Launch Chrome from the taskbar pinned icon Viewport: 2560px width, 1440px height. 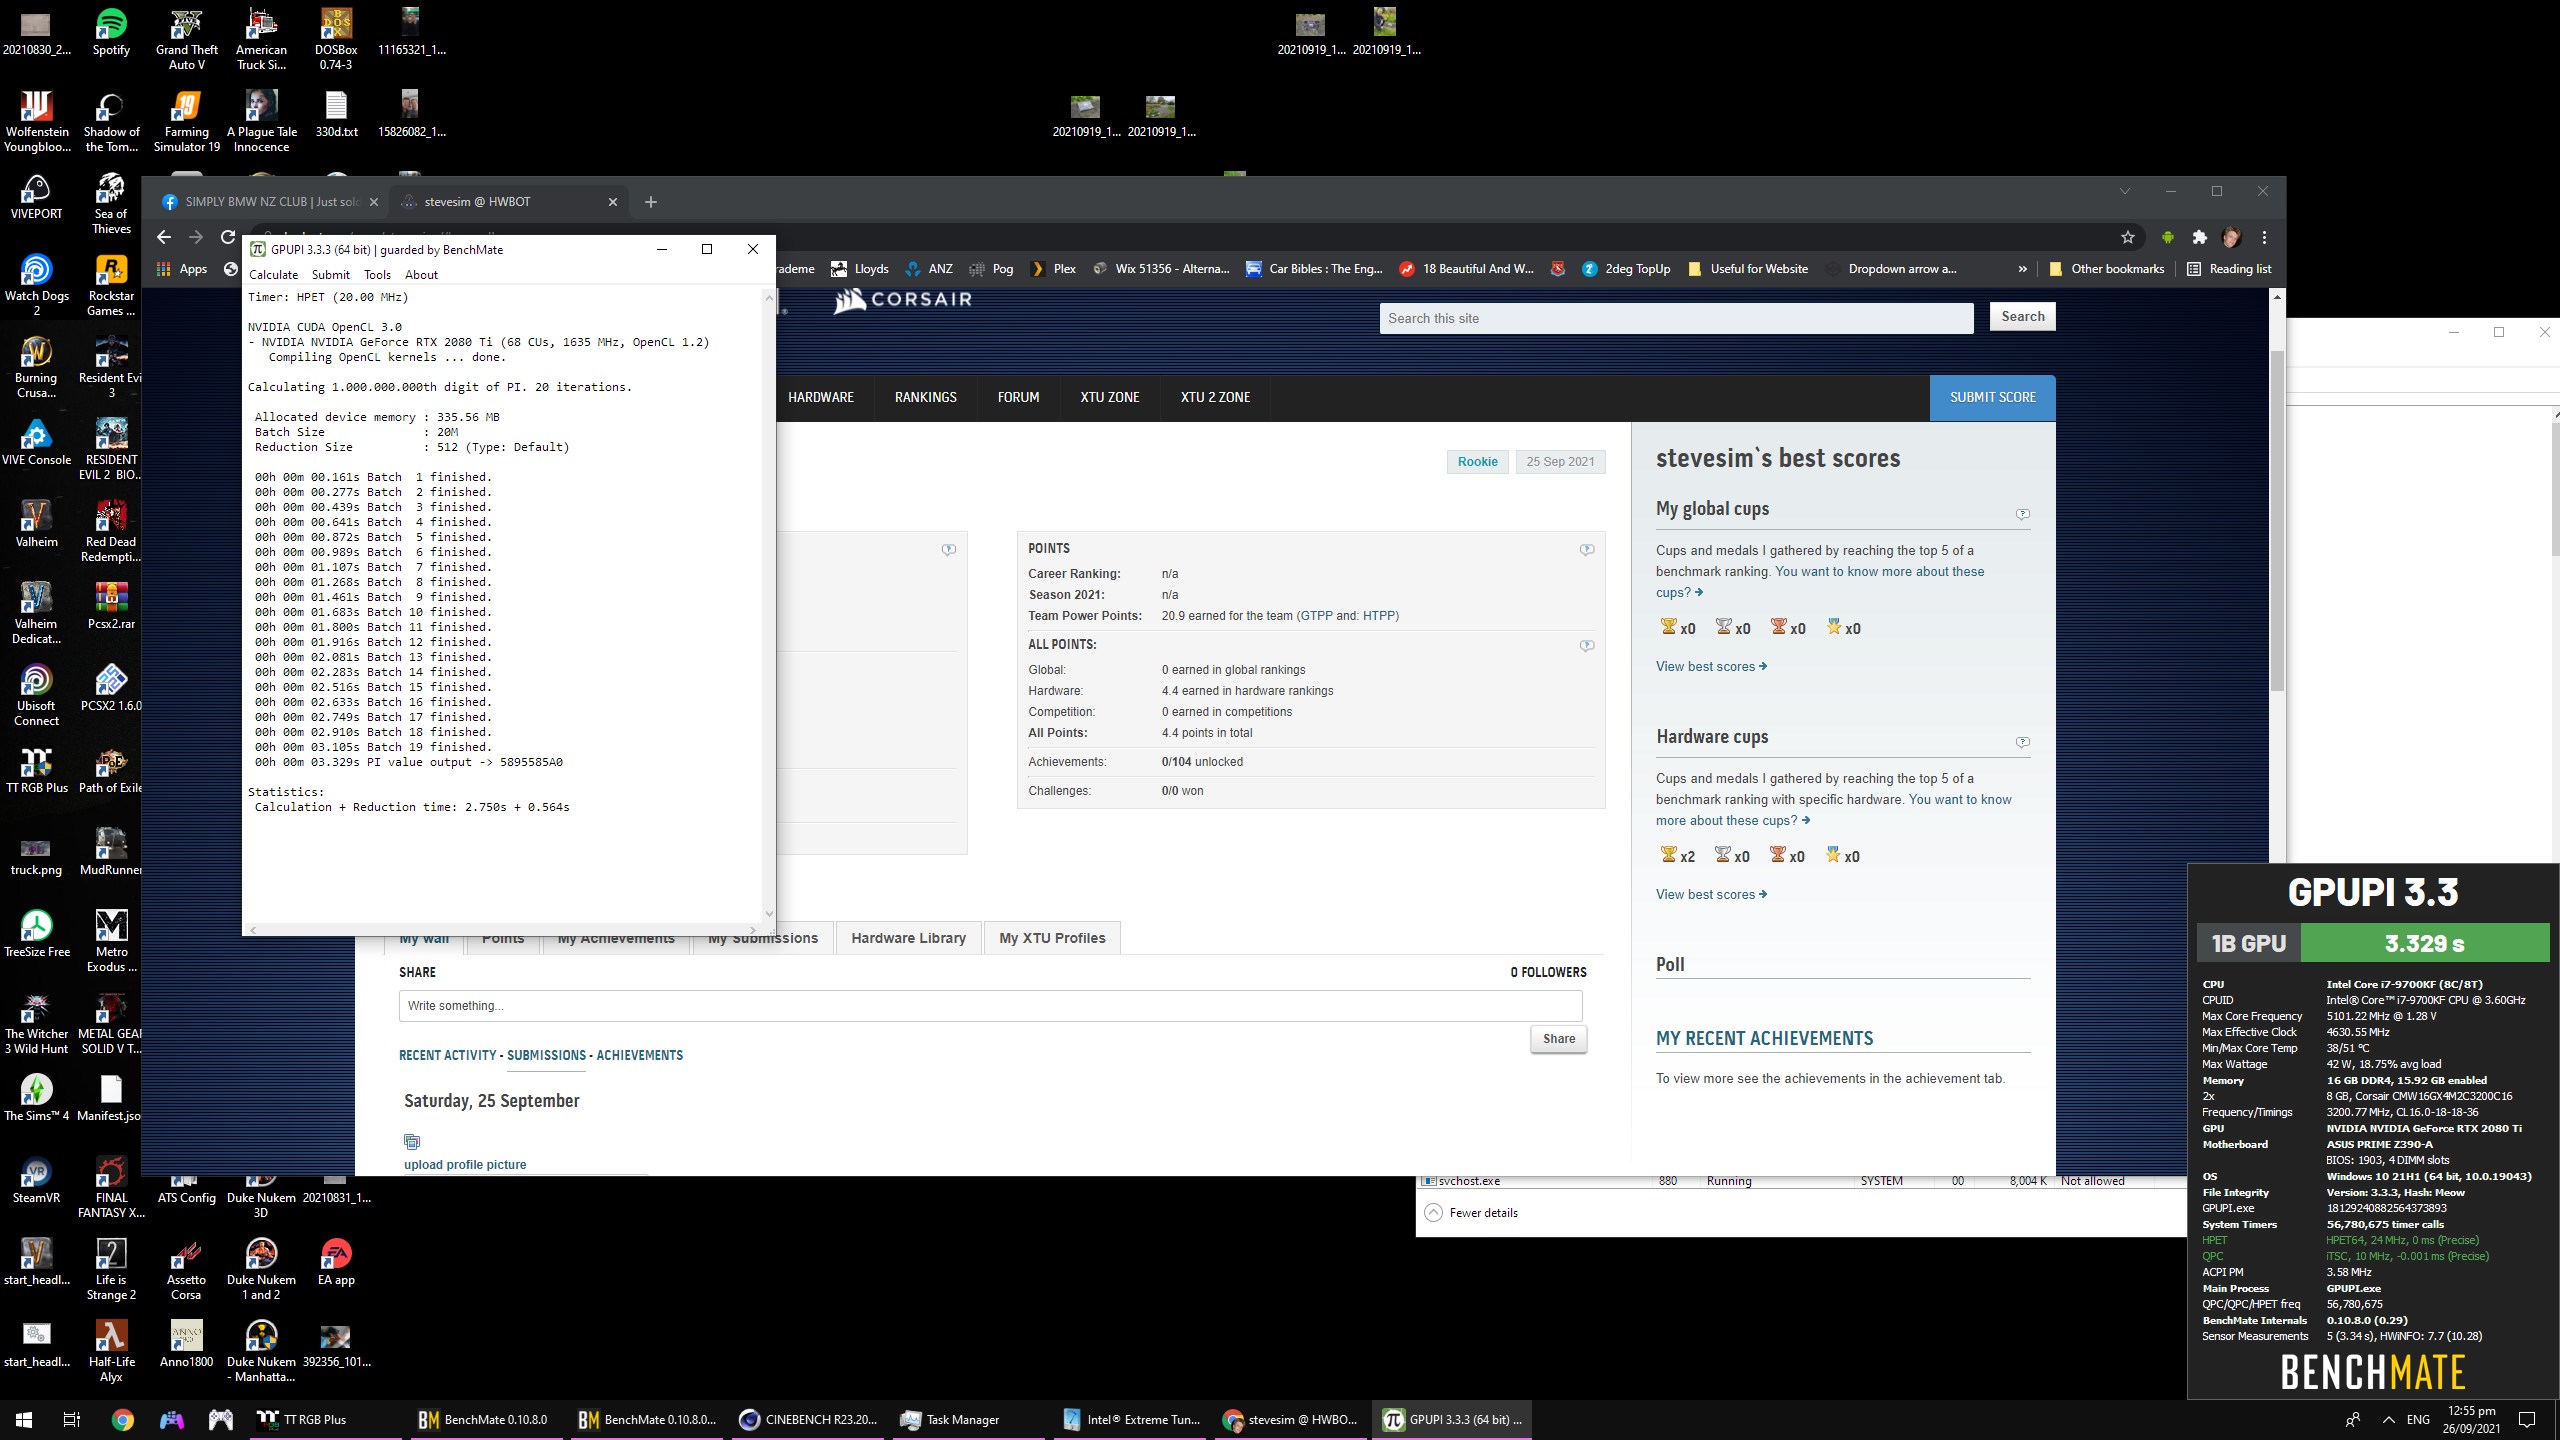[x=123, y=1419]
